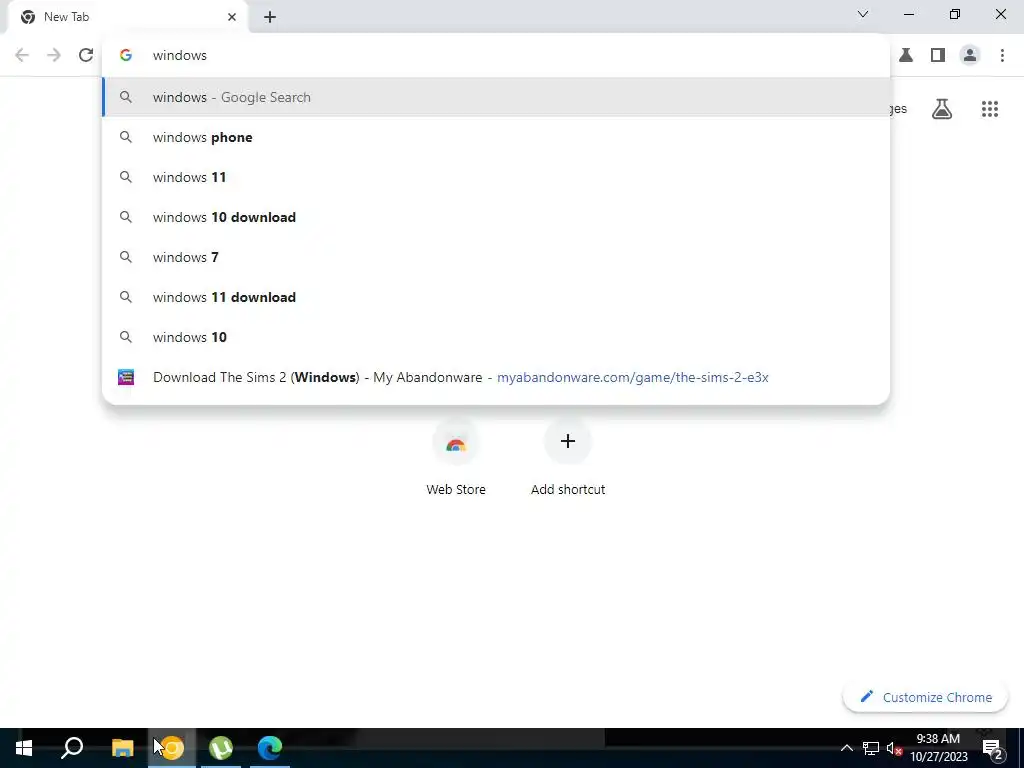This screenshot has height=768, width=1024.
Task: Click the forward navigation arrow
Action: click(x=54, y=56)
